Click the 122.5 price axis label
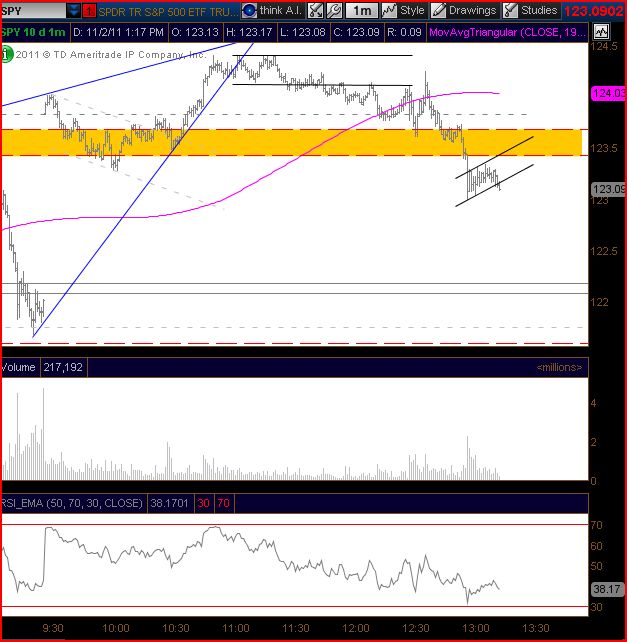This screenshot has height=642, width=627. point(604,251)
